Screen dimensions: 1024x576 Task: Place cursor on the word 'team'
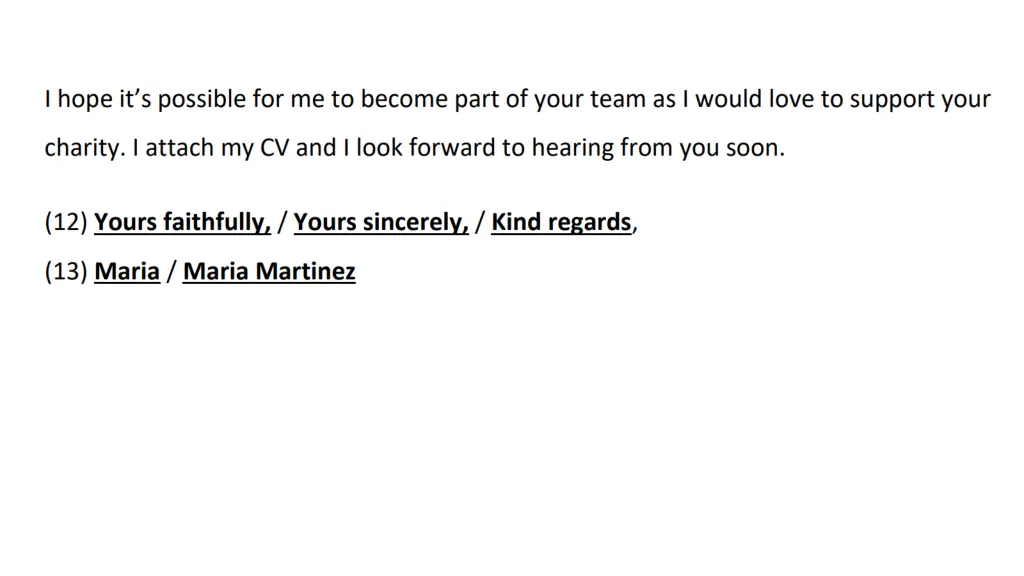(x=618, y=99)
